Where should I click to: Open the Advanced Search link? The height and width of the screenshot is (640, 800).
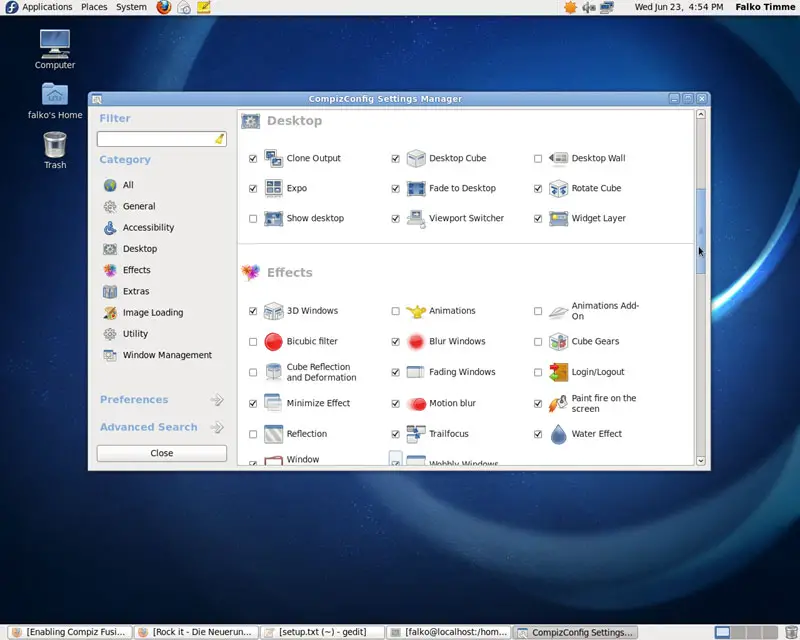pos(148,427)
